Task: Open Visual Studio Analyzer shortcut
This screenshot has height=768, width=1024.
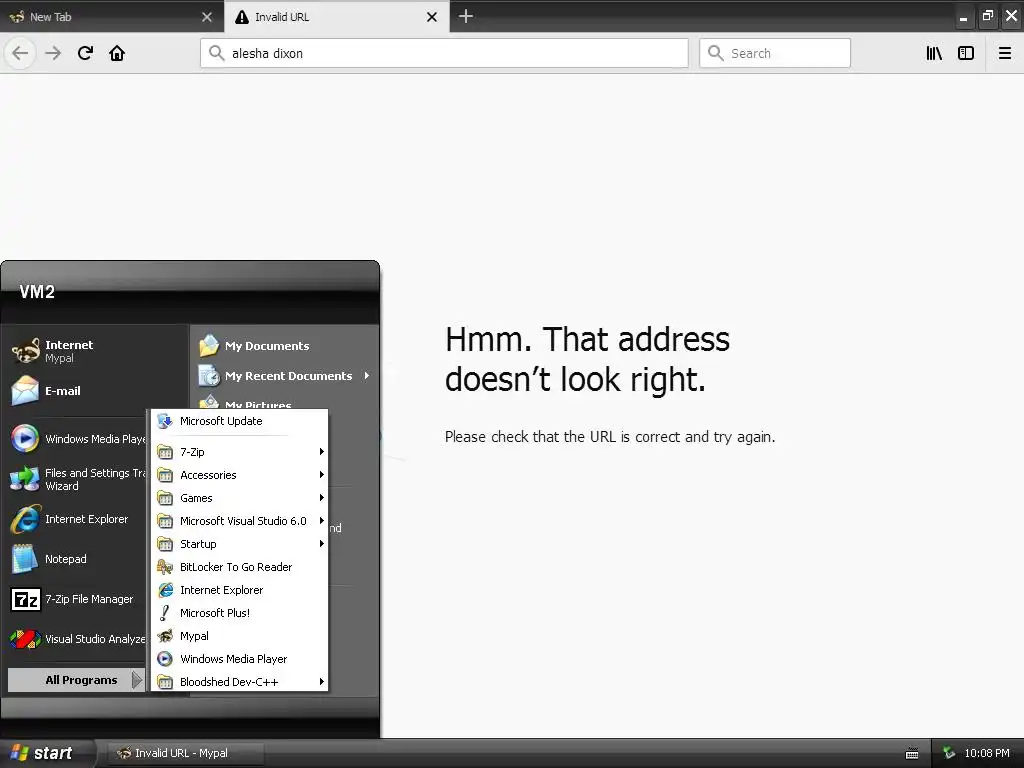Action: coord(78,639)
